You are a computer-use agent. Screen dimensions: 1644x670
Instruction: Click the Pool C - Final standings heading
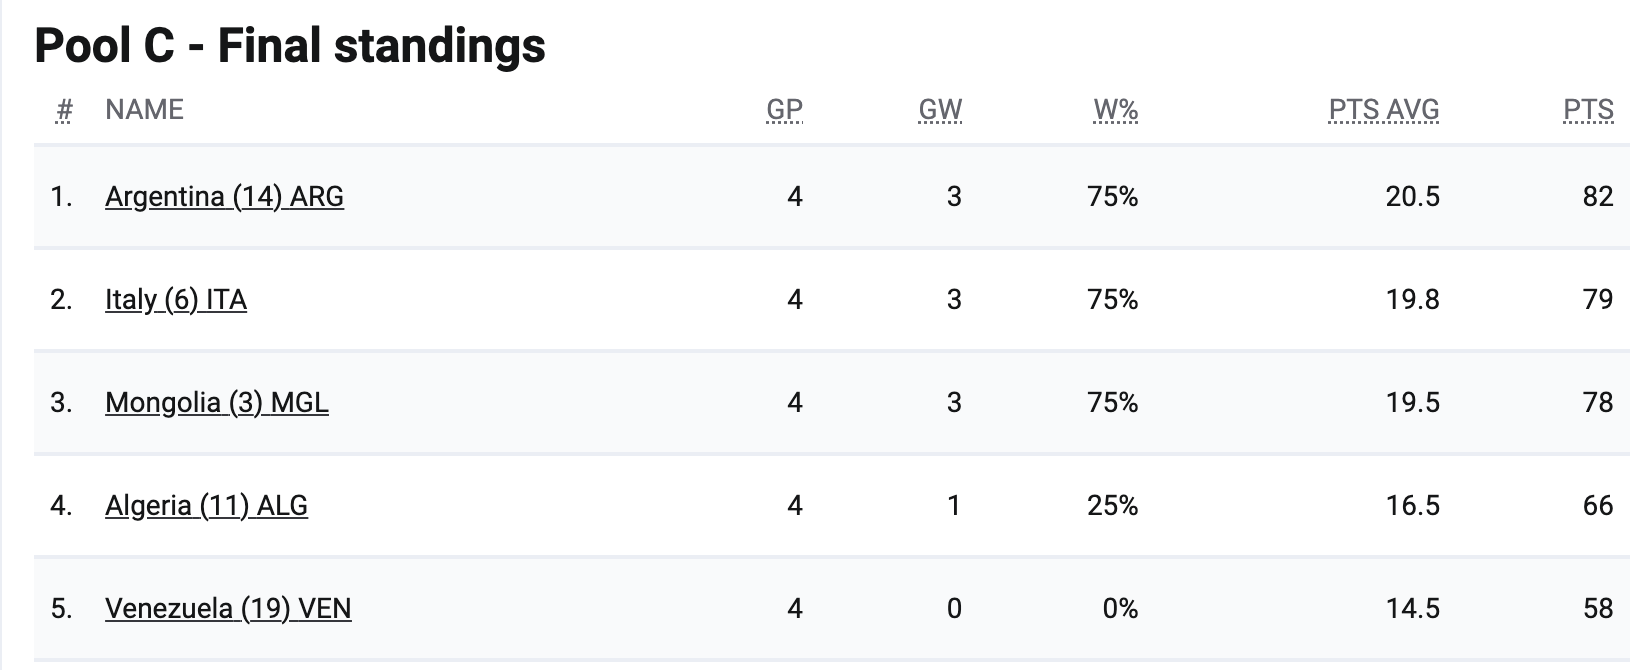coord(290,46)
